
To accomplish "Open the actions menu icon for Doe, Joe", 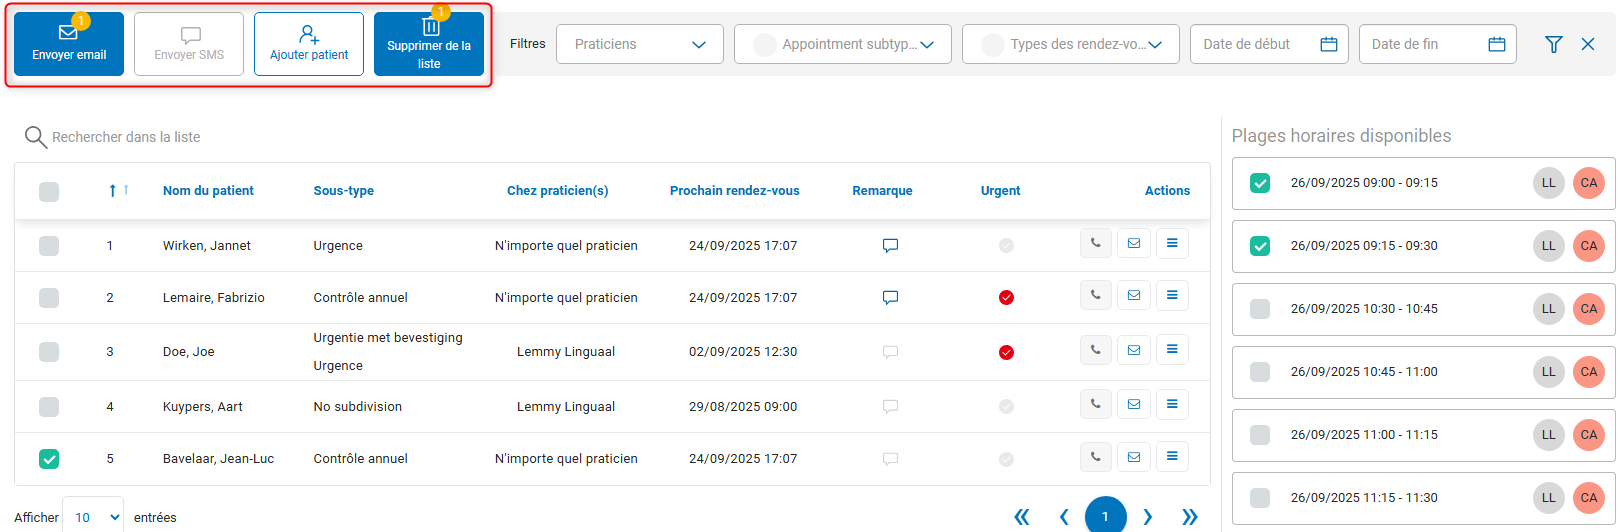I will pyautogui.click(x=1172, y=350).
